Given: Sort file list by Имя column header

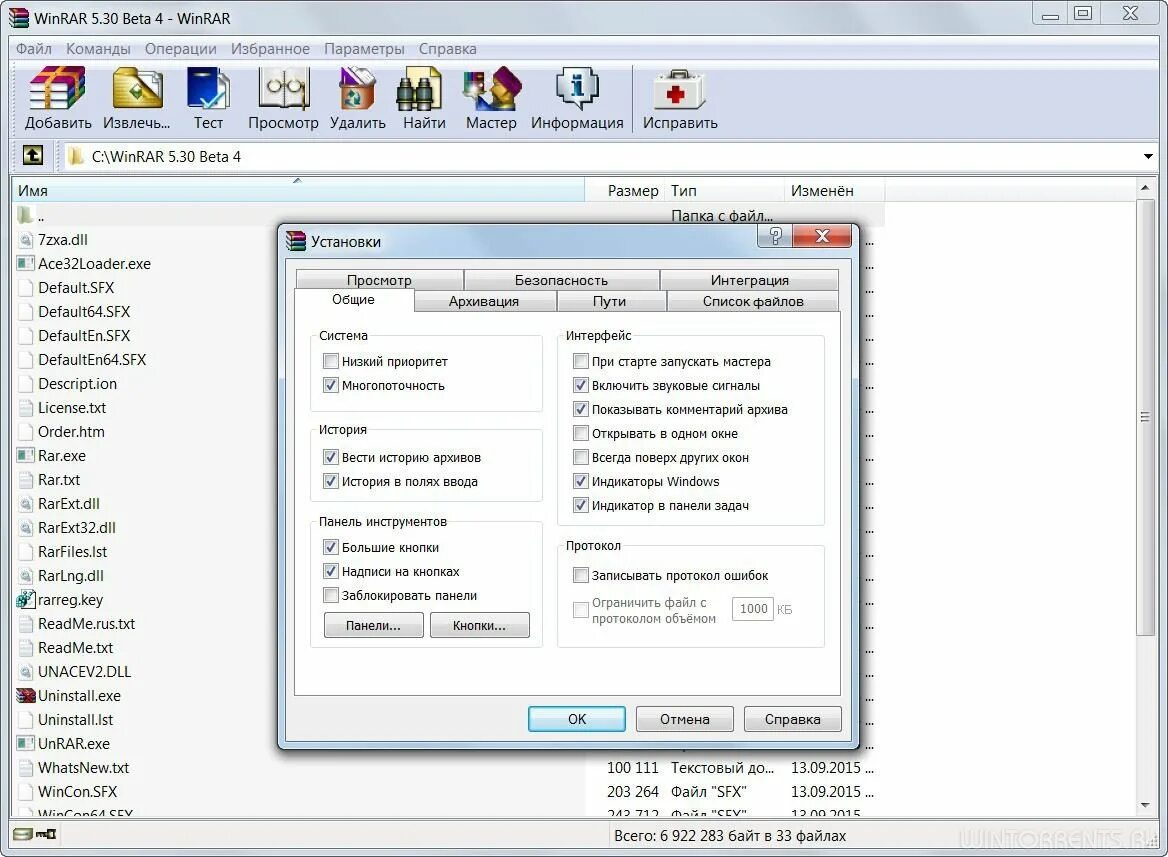Looking at the screenshot, I should [298, 191].
